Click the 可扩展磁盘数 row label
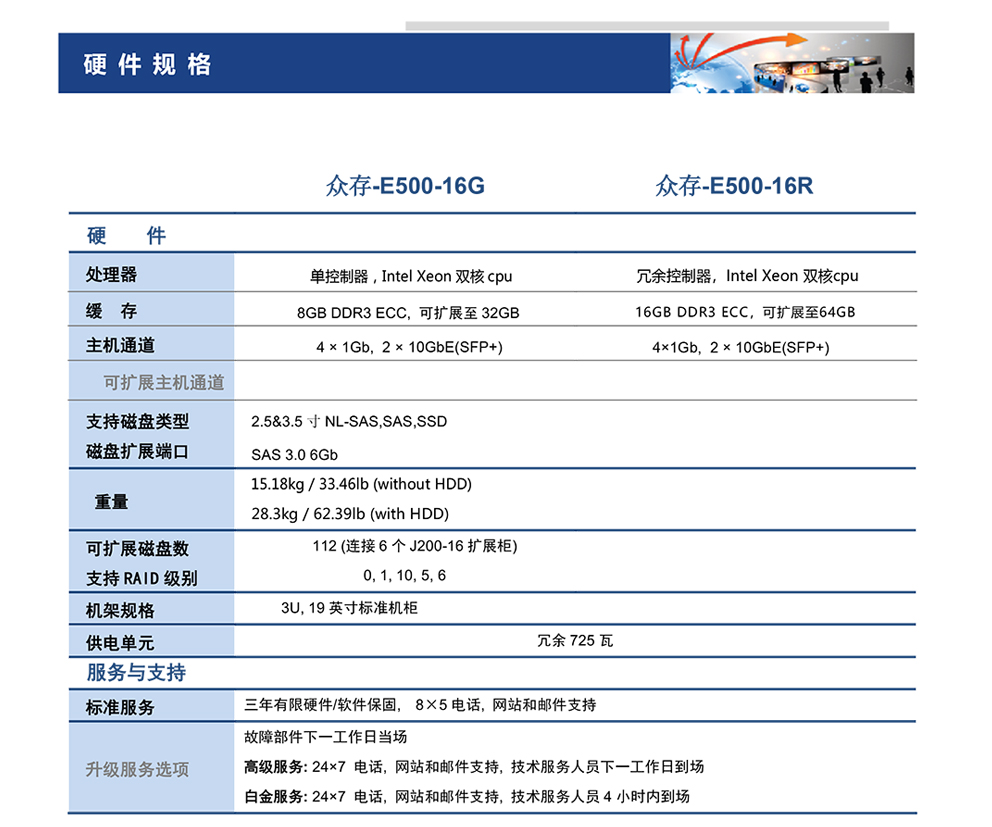This screenshot has width=992, height=827. (x=137, y=548)
